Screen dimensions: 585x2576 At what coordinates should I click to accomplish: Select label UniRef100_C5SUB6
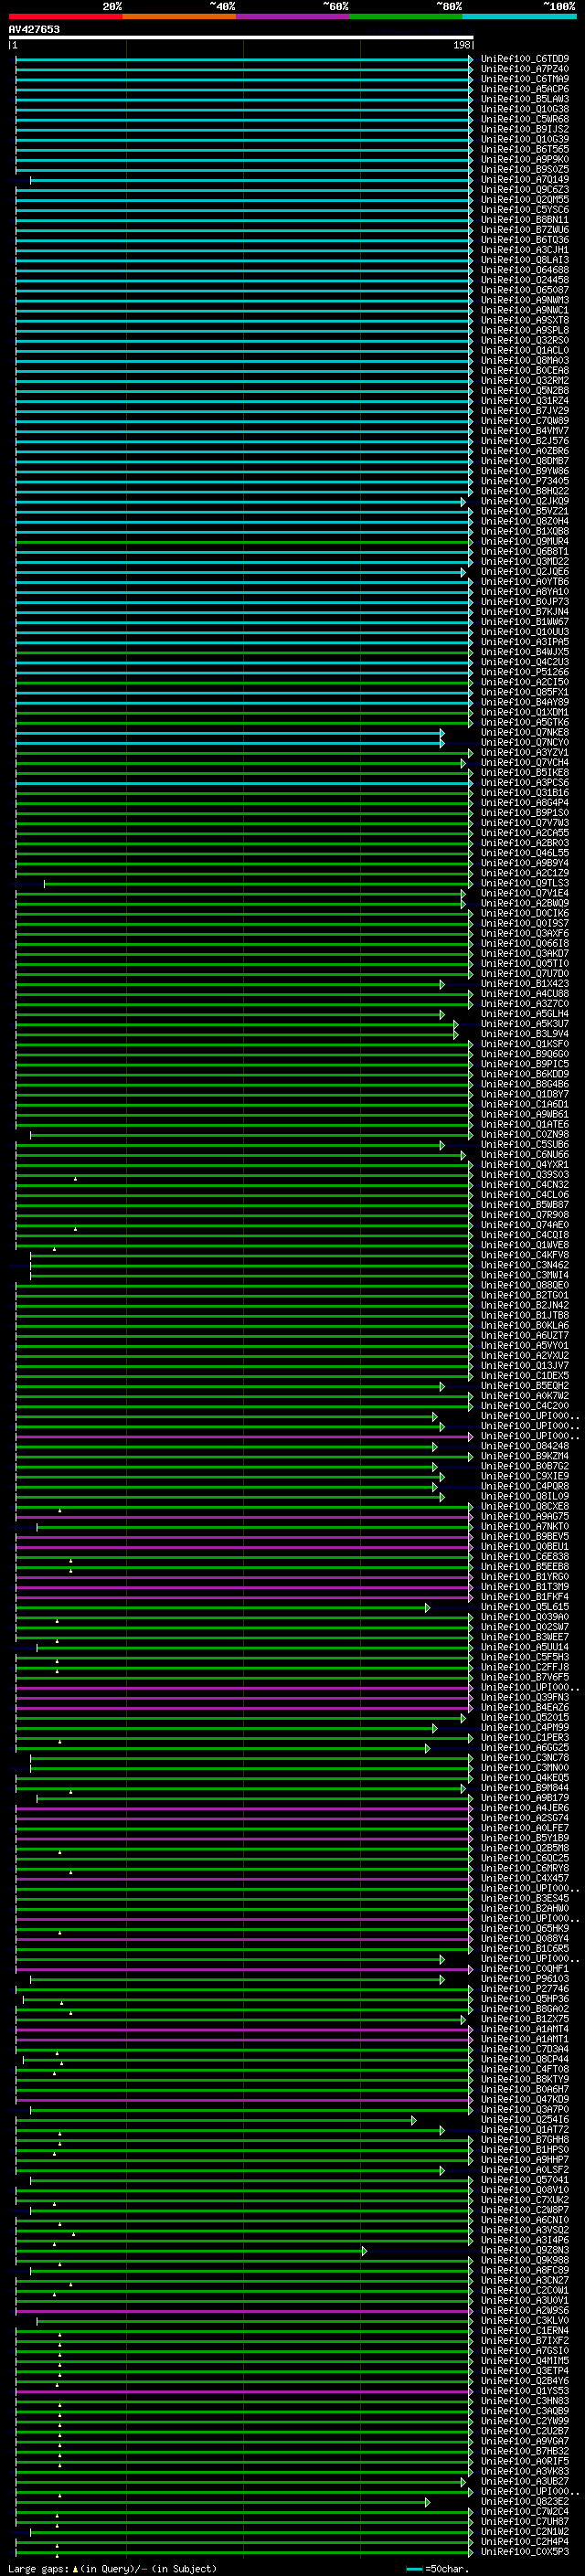(525, 1145)
